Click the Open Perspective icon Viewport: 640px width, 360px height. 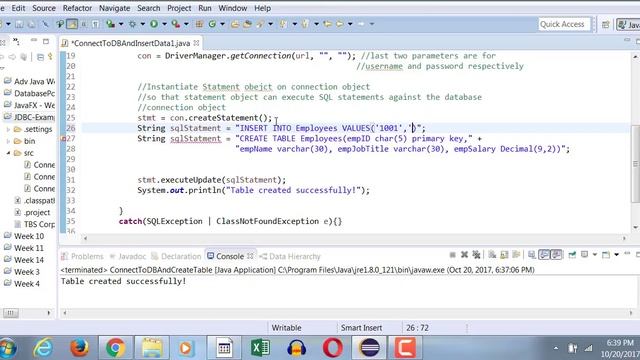606,24
